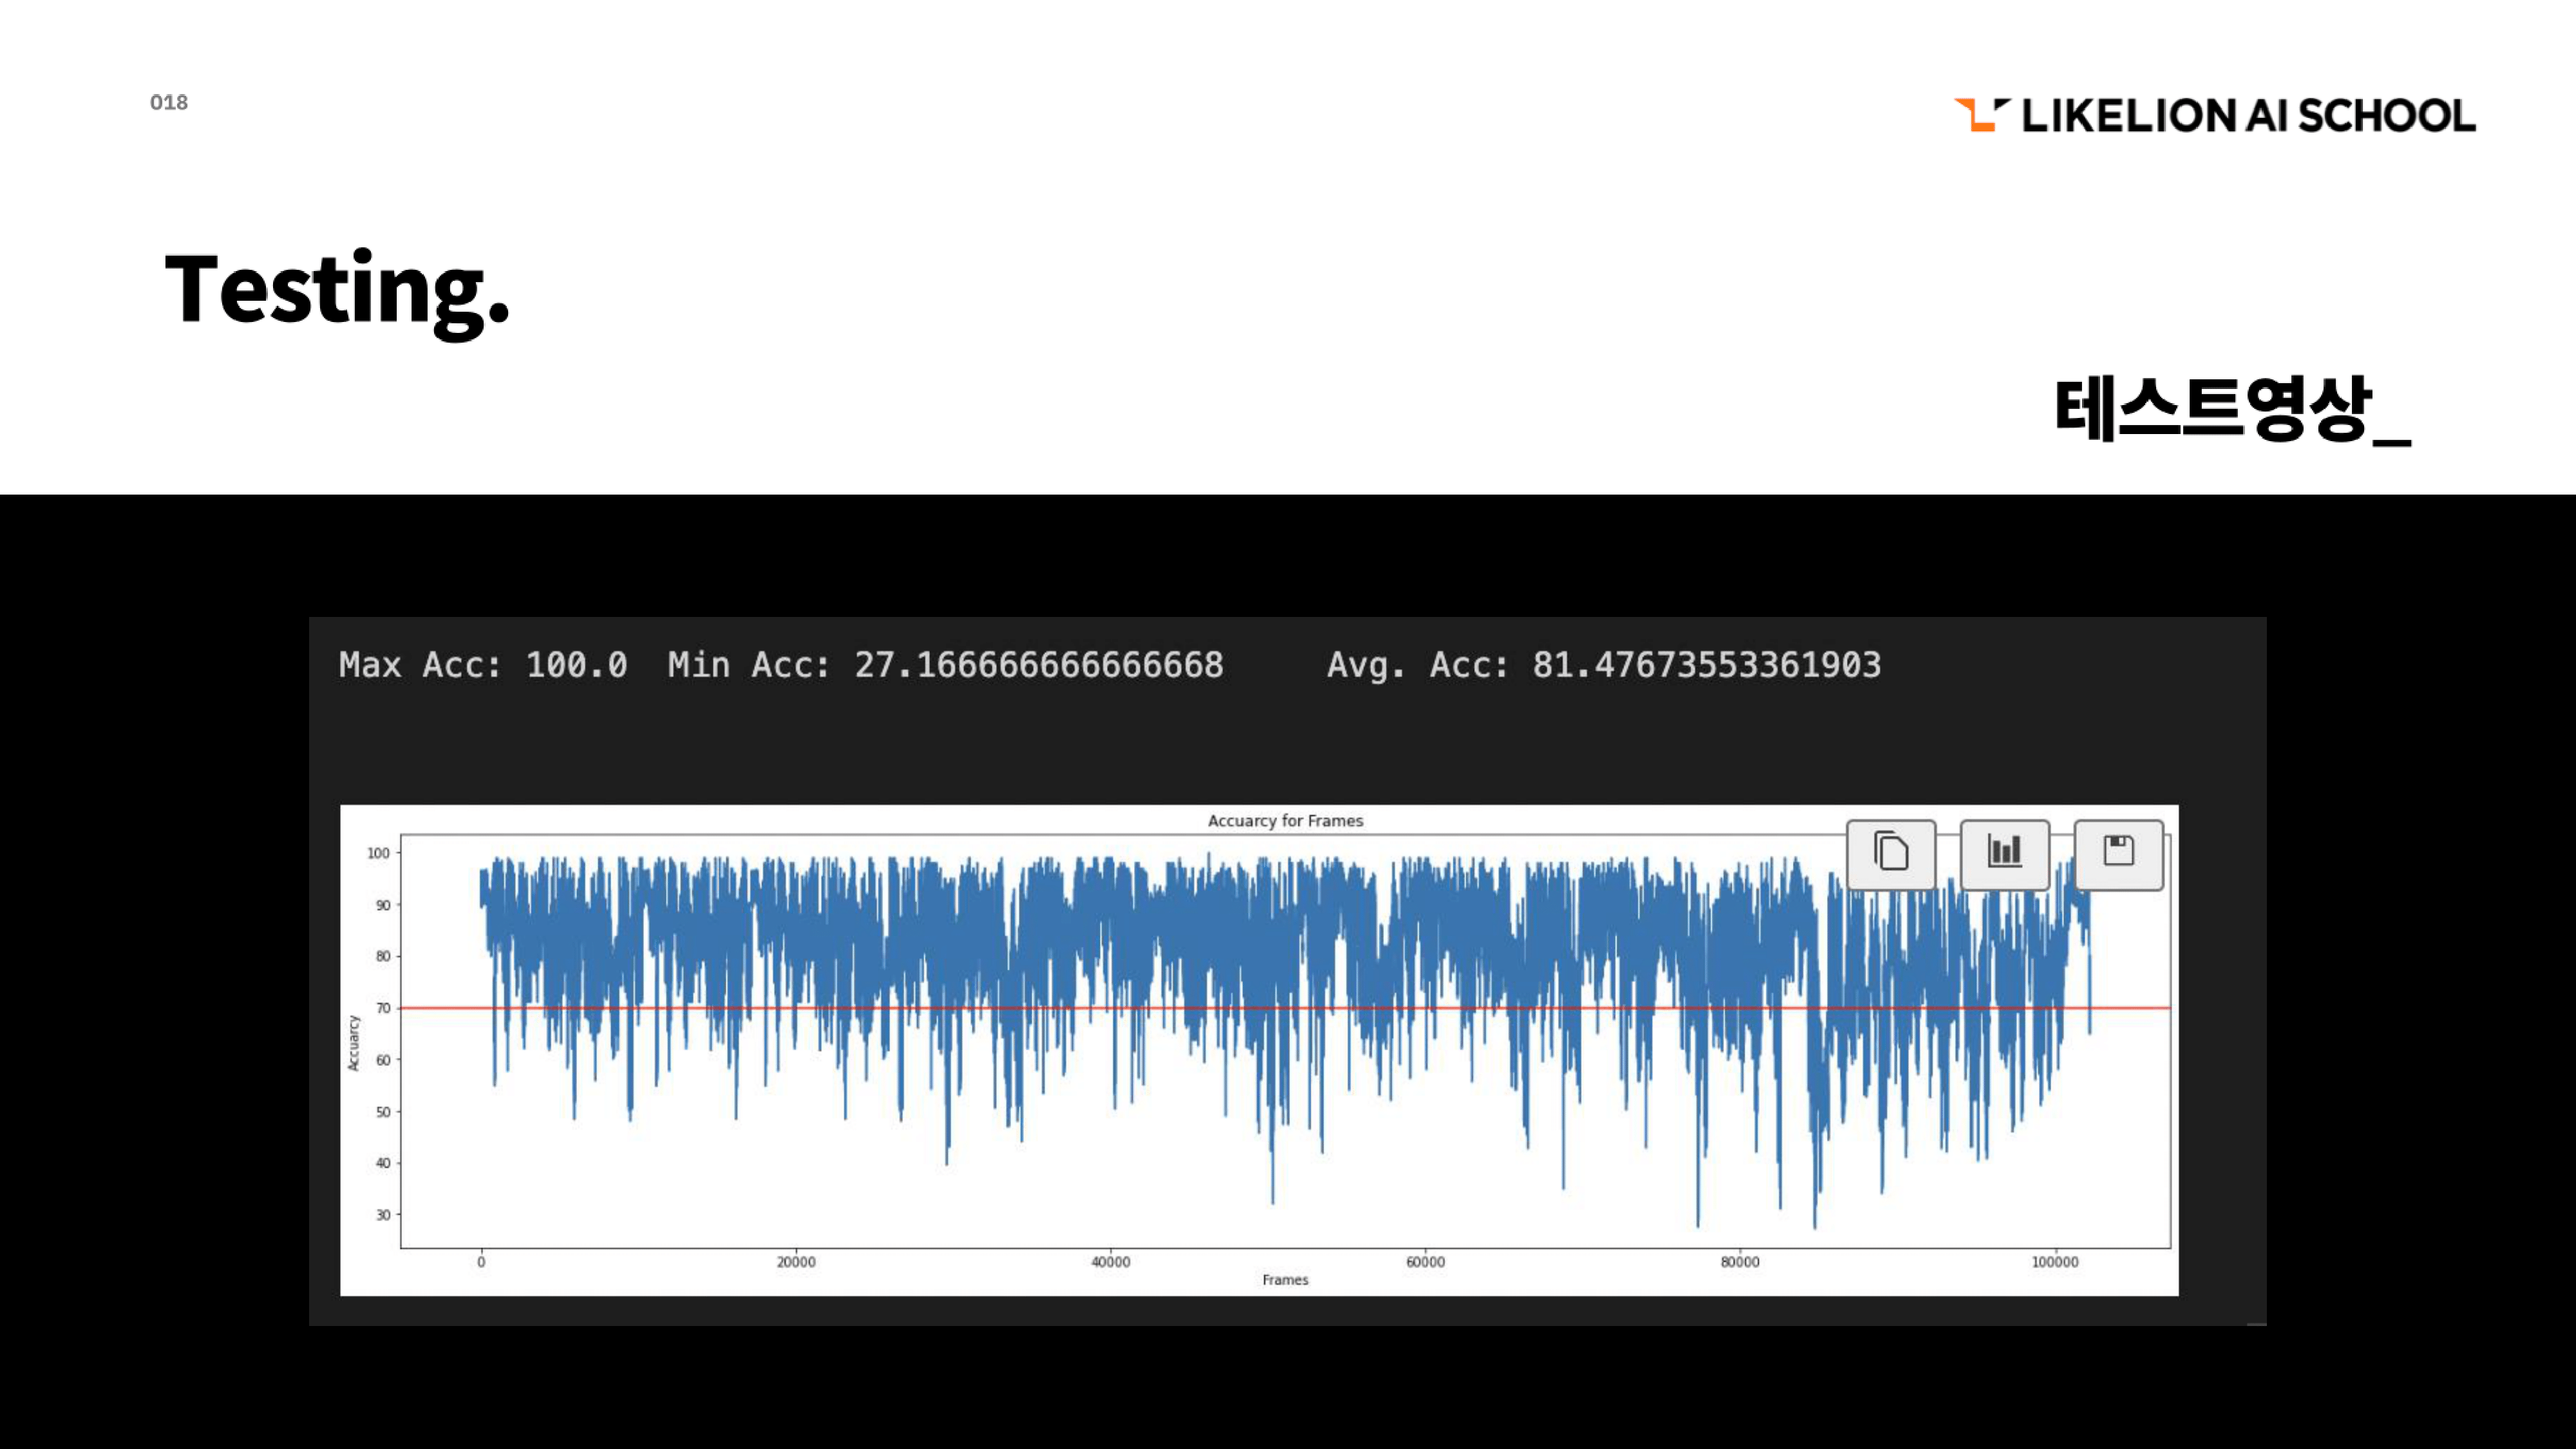The height and width of the screenshot is (1449, 2576).
Task: Click the slide number 018
Action: coord(169,103)
